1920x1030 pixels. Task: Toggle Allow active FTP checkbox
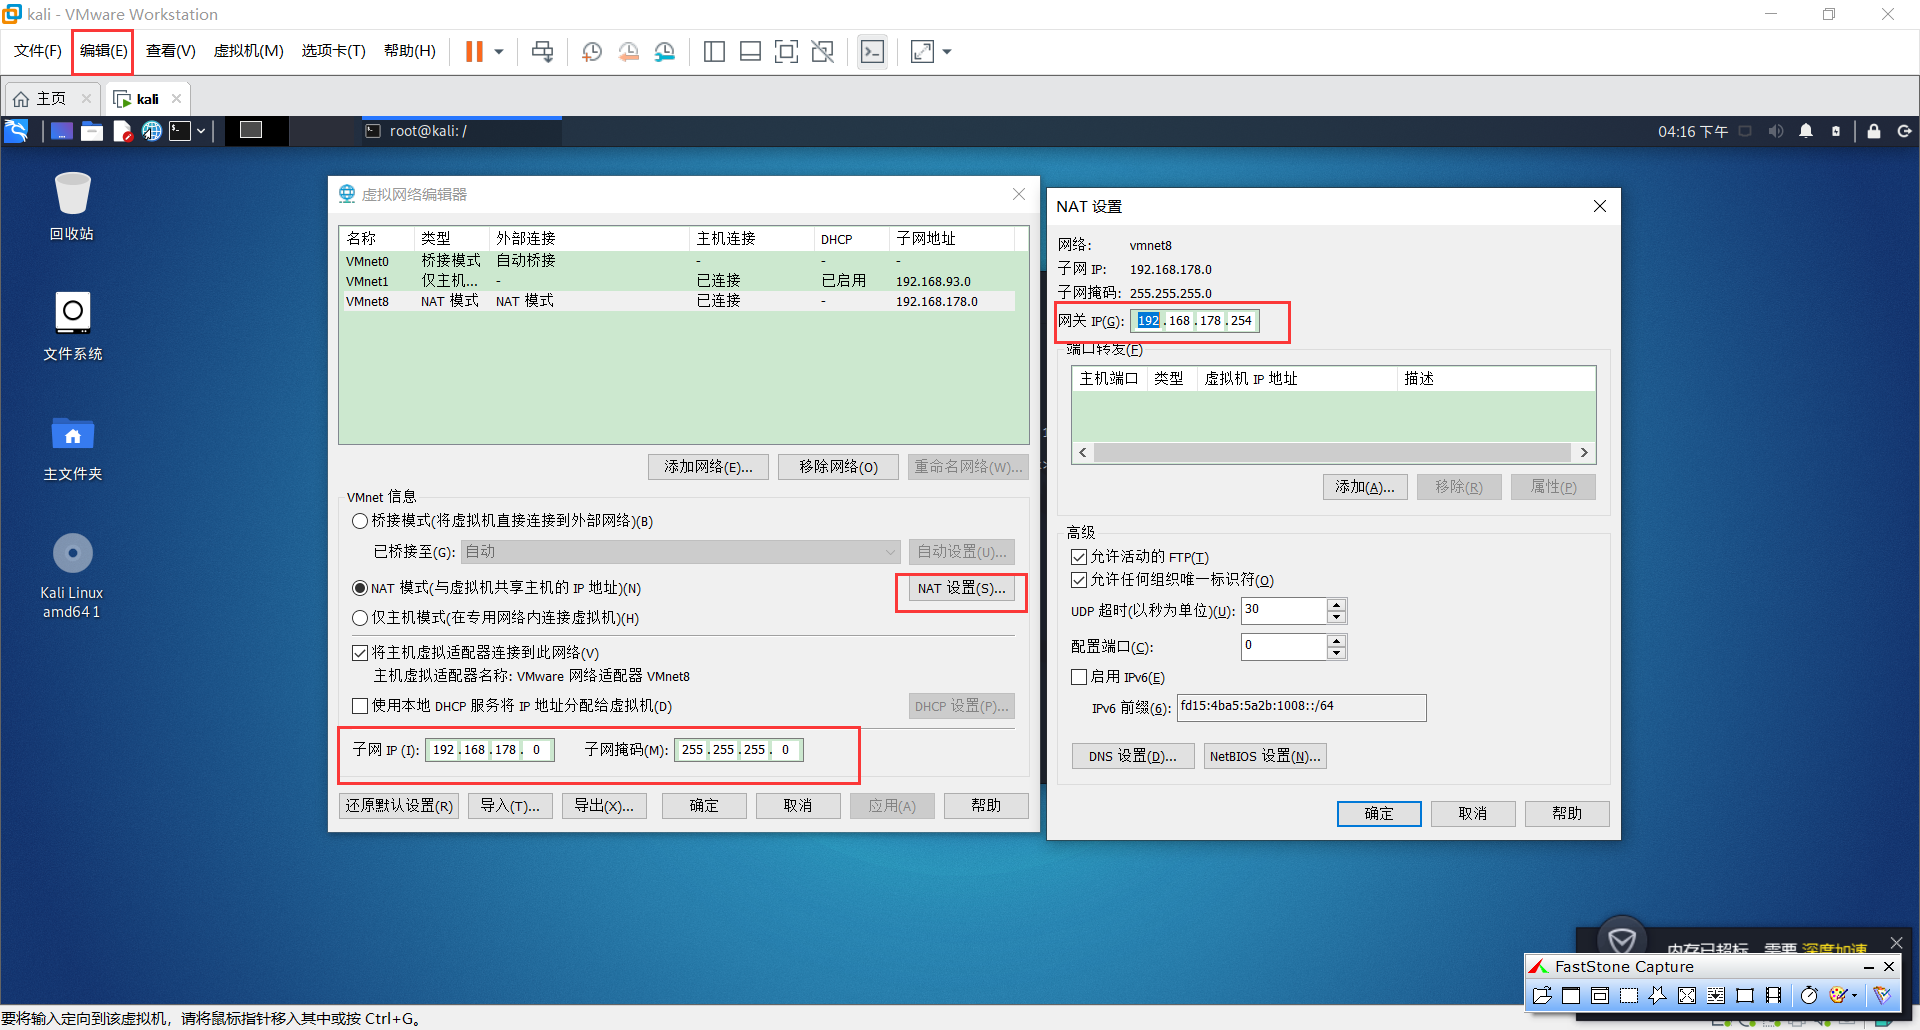click(1079, 557)
